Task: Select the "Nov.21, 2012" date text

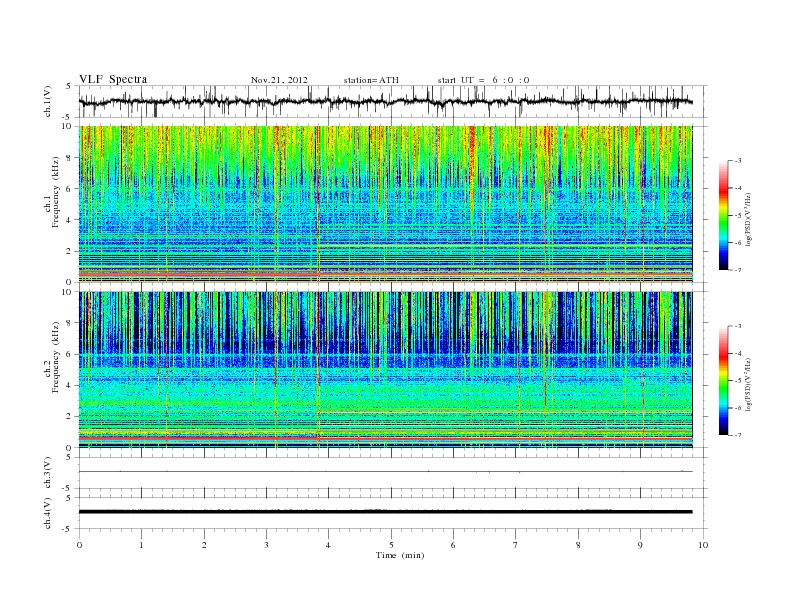Action: pyautogui.click(x=279, y=80)
